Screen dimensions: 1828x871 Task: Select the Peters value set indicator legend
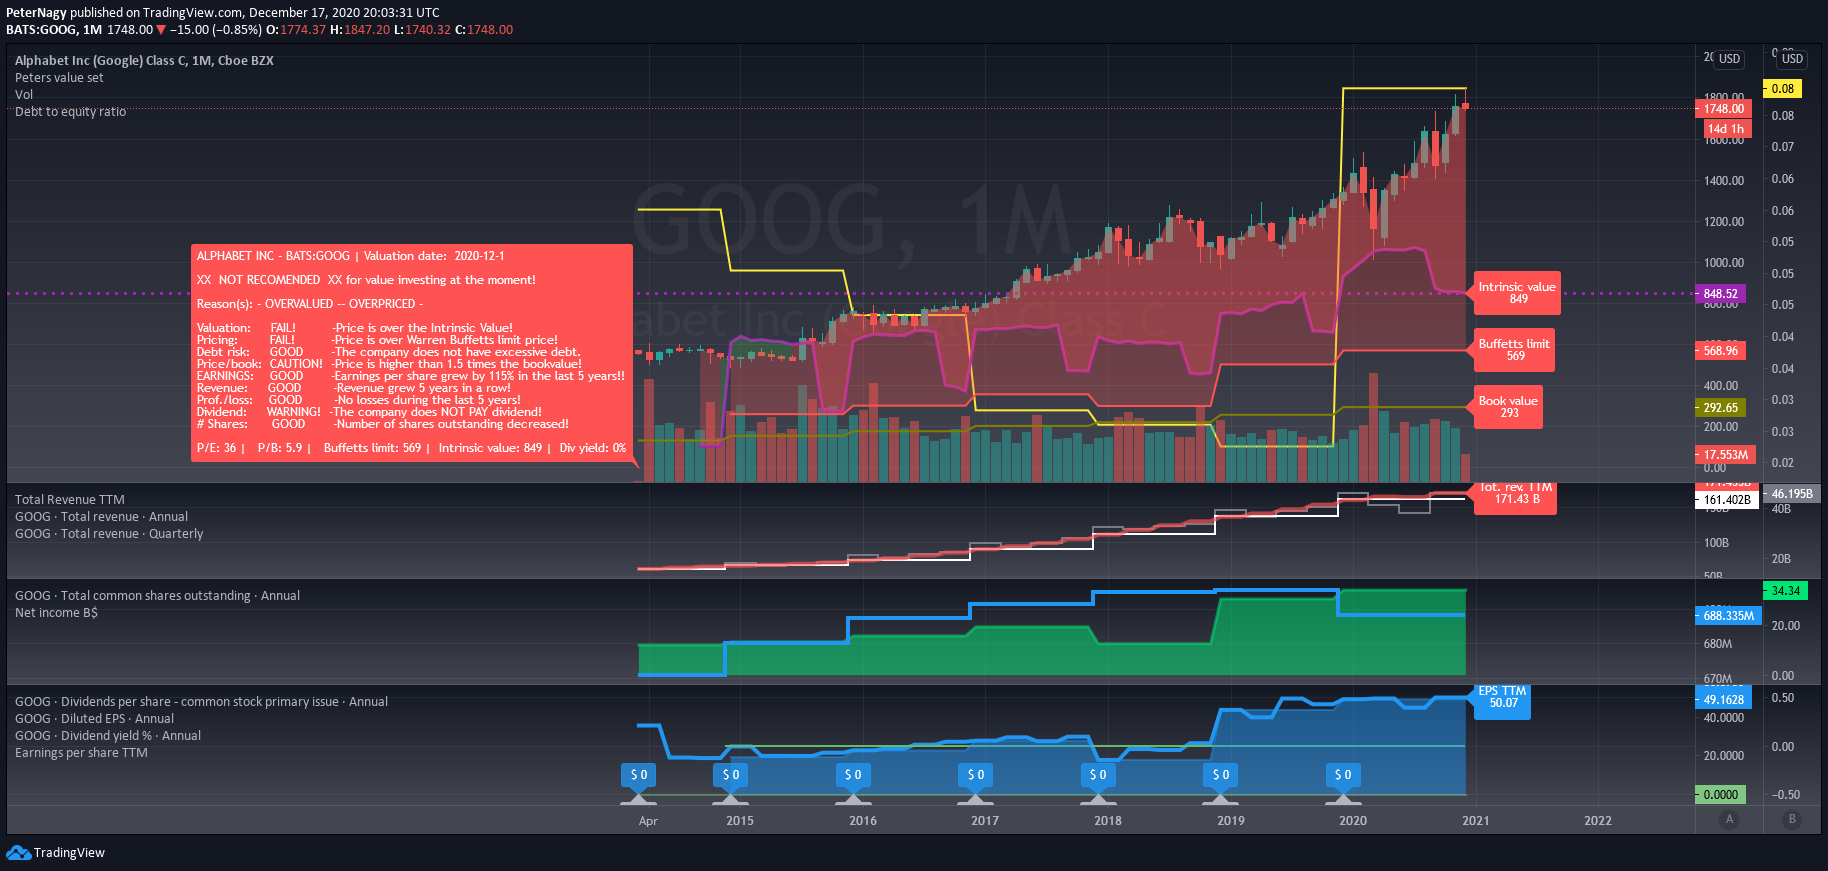tap(59, 78)
